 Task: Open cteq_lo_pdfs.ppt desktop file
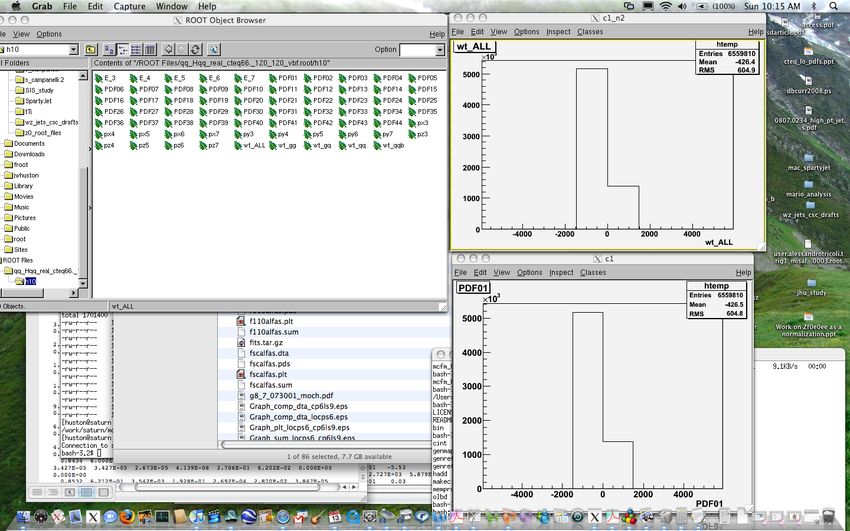tap(809, 56)
